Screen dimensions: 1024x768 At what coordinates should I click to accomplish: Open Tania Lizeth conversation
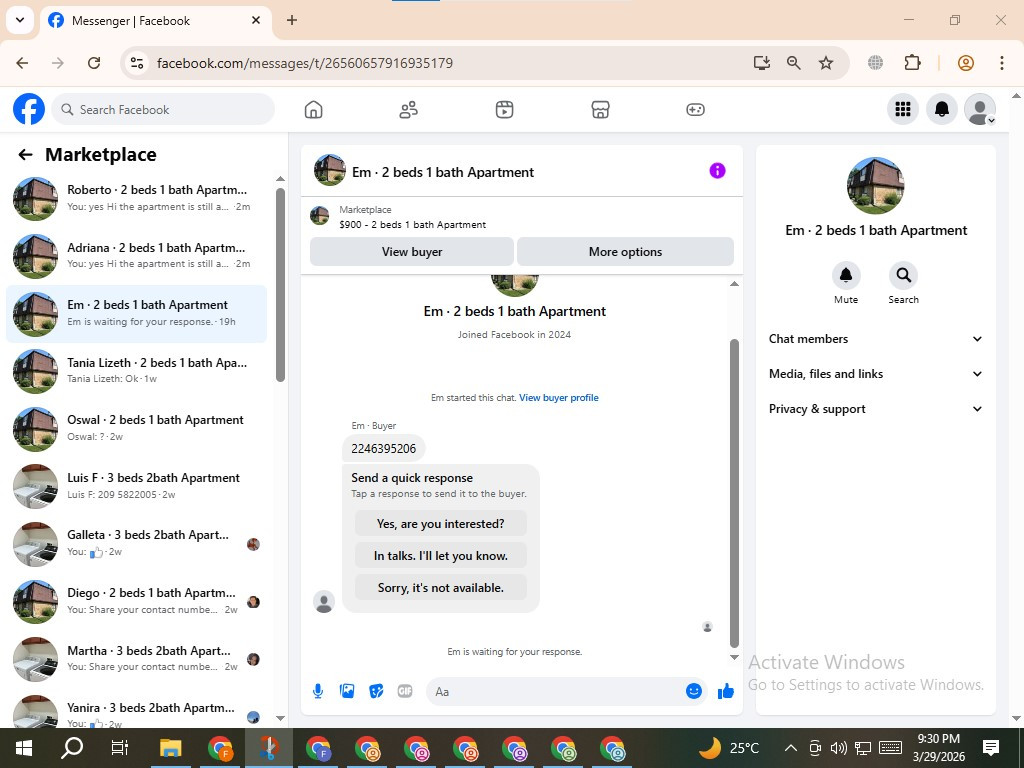coord(137,370)
